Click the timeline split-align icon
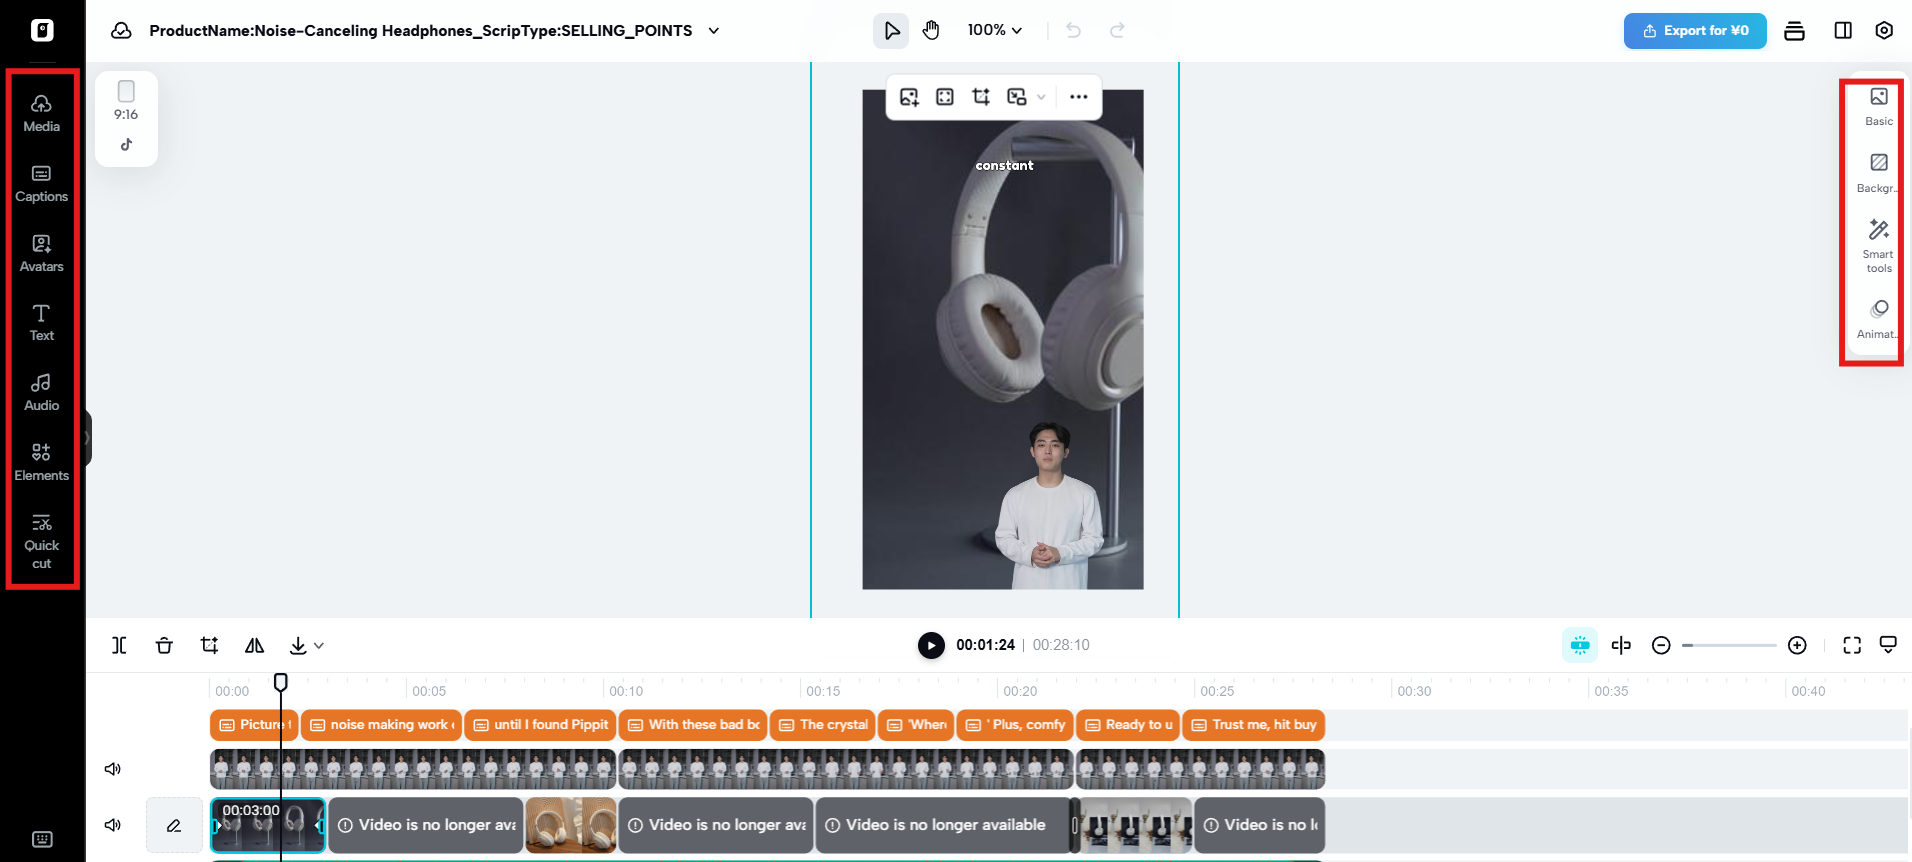The width and height of the screenshot is (1912, 862). 1621,645
